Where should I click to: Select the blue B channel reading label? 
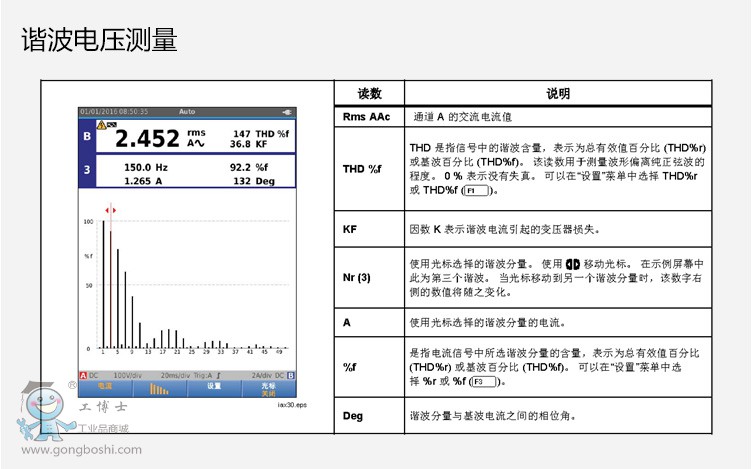tap(87, 136)
